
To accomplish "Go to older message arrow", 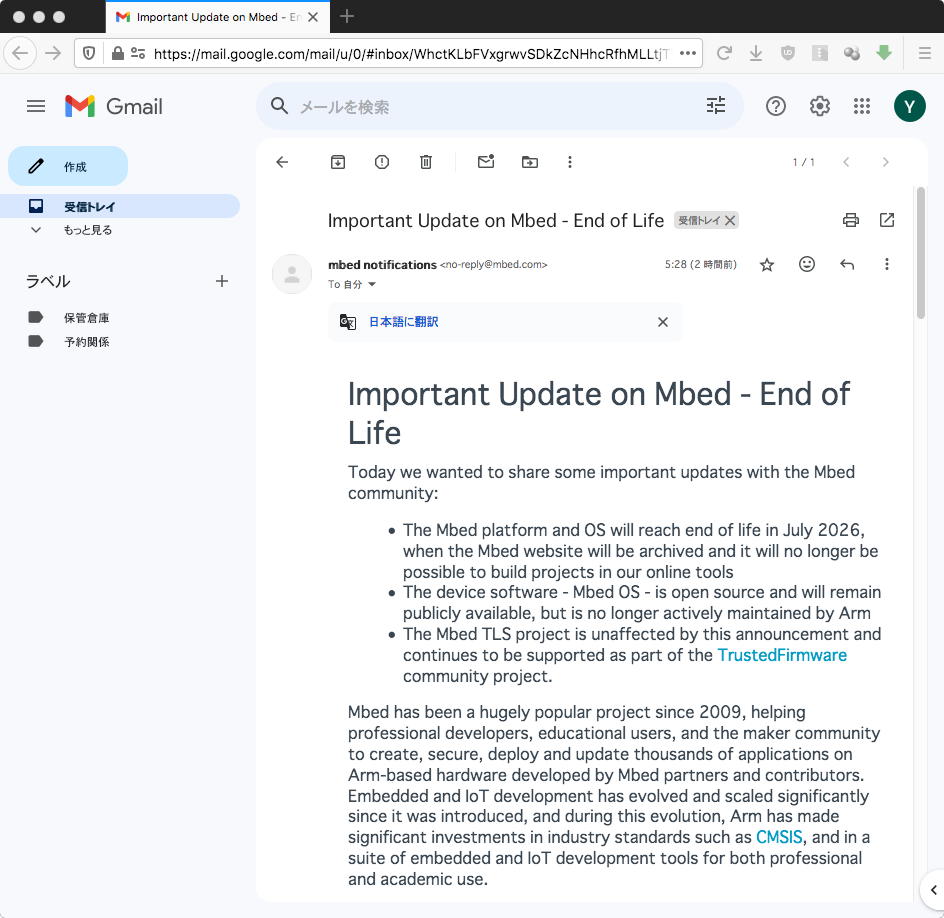I will tap(885, 162).
